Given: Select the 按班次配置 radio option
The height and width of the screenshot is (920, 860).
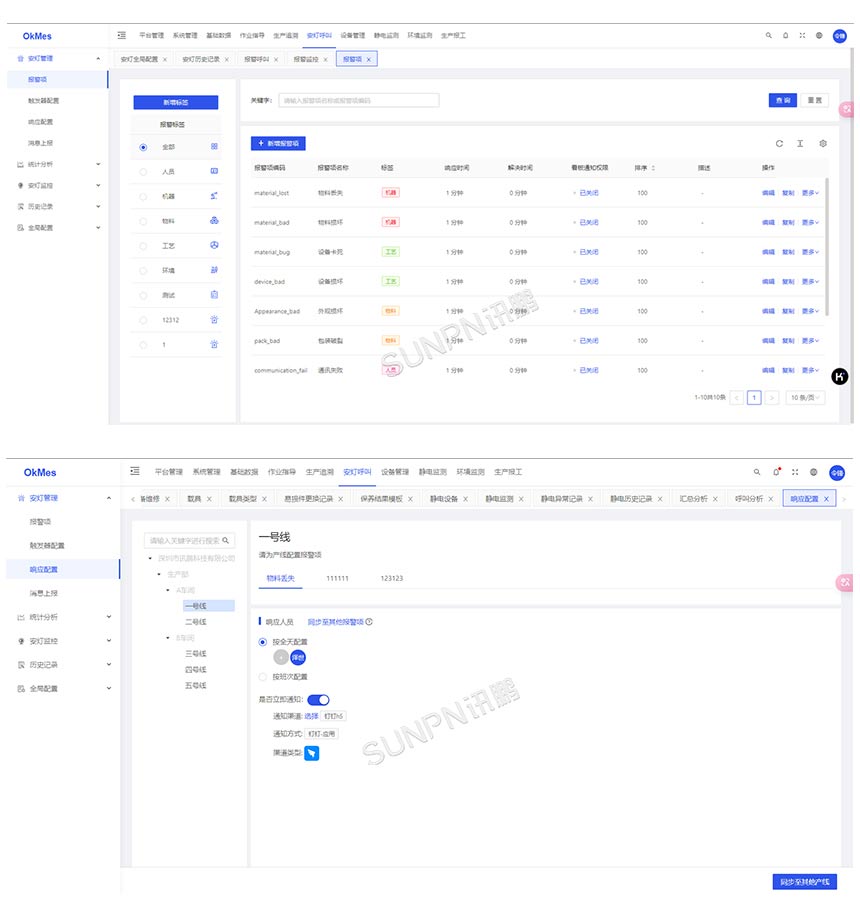Looking at the screenshot, I should click(x=263, y=677).
